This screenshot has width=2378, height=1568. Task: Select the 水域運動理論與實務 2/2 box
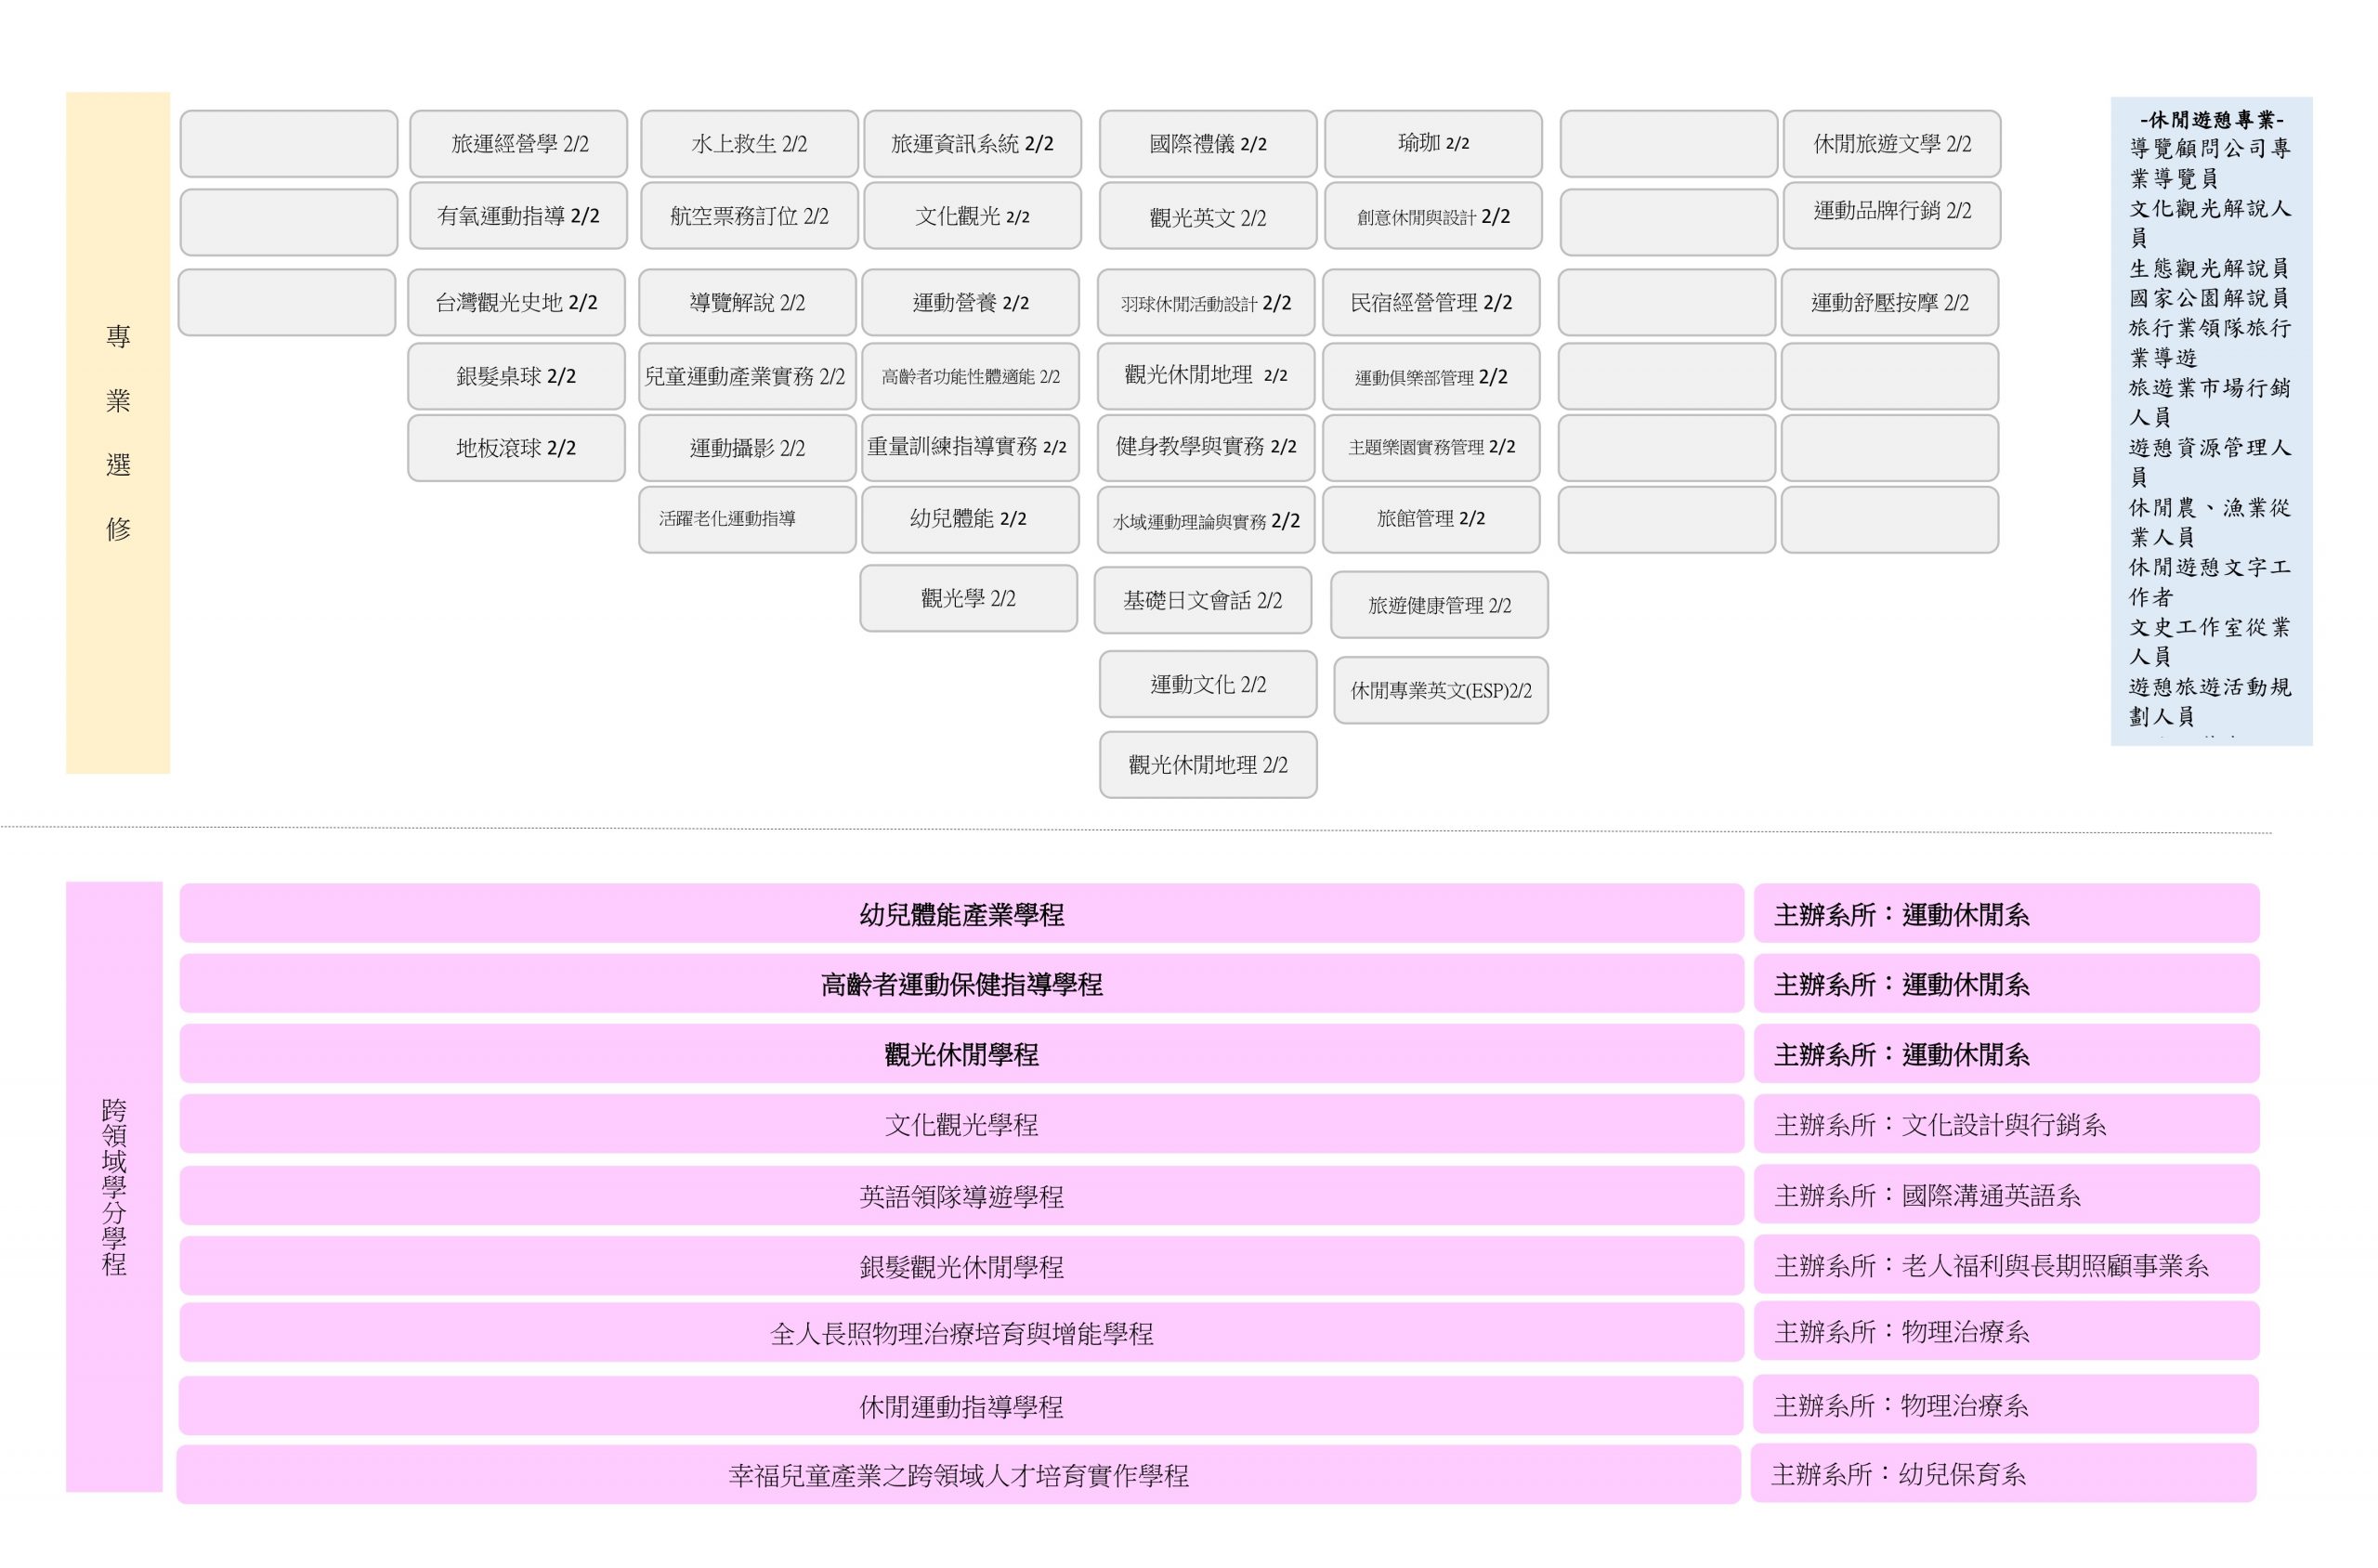(x=1206, y=519)
